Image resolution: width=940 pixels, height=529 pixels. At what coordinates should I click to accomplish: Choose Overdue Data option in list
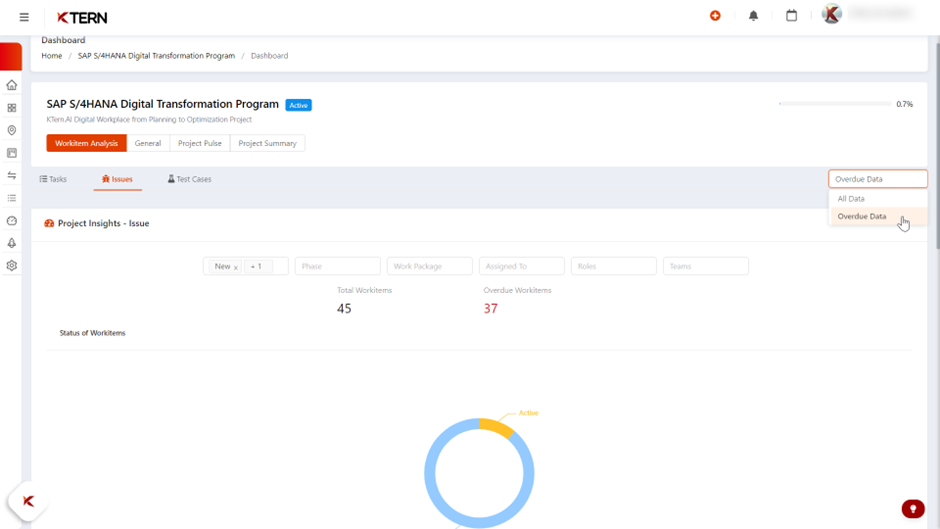click(x=878, y=217)
